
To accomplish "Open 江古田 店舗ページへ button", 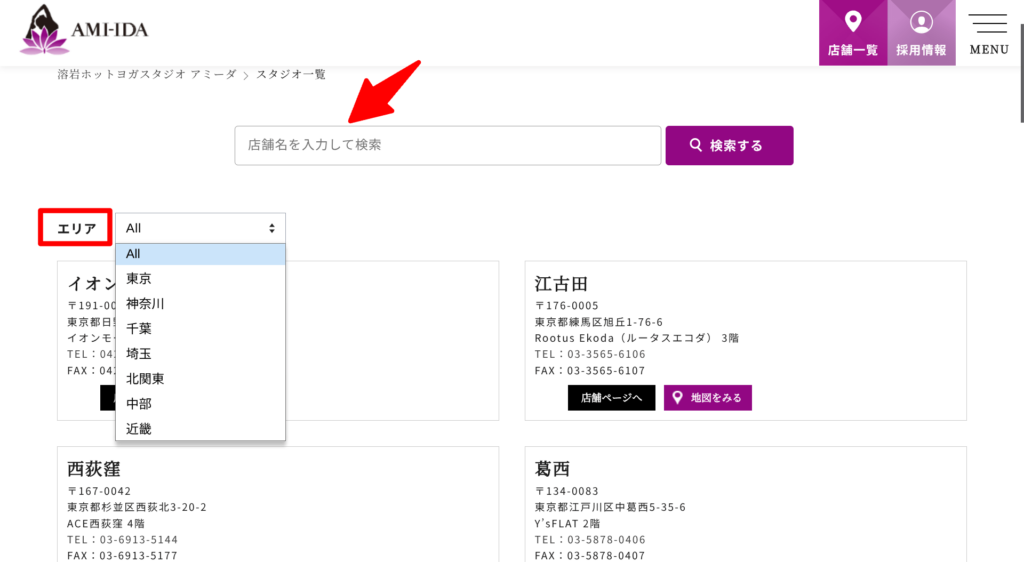I will [611, 398].
